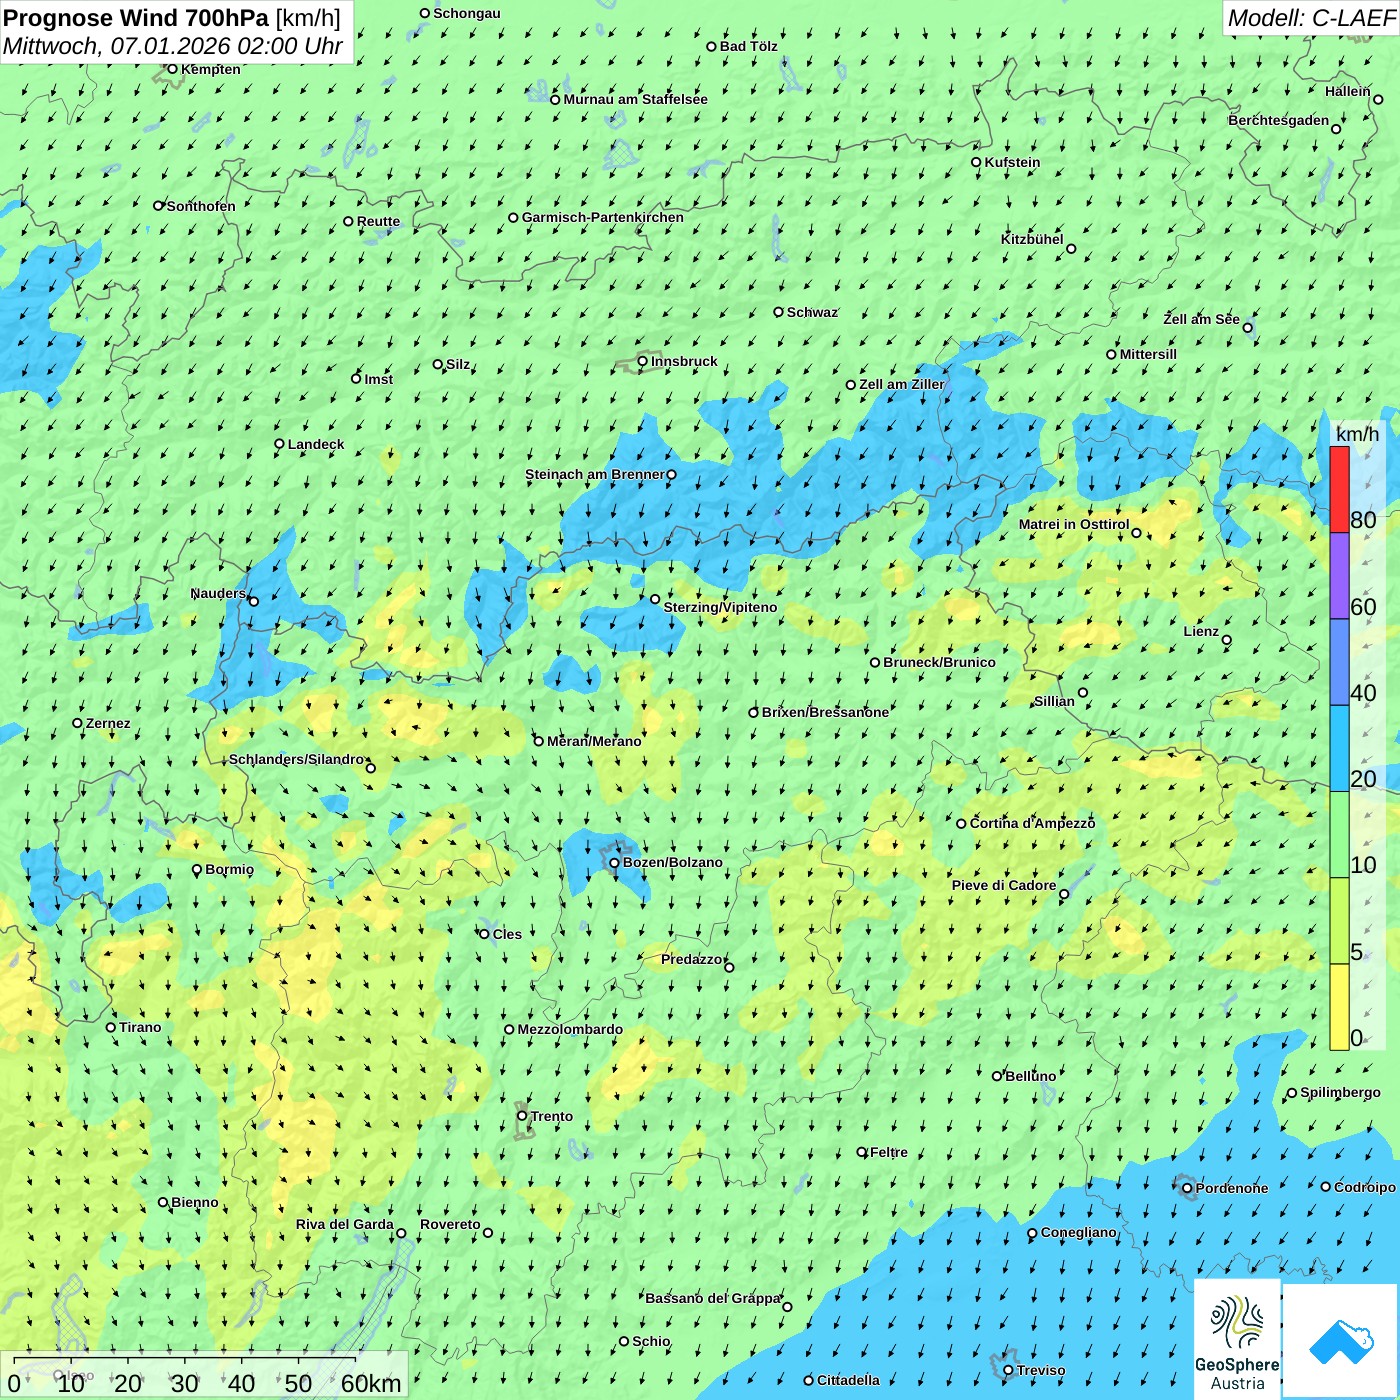Screen dimensions: 1400x1400
Task: Click the 'Modell: C-LAEF' label
Action: pos(1311,18)
